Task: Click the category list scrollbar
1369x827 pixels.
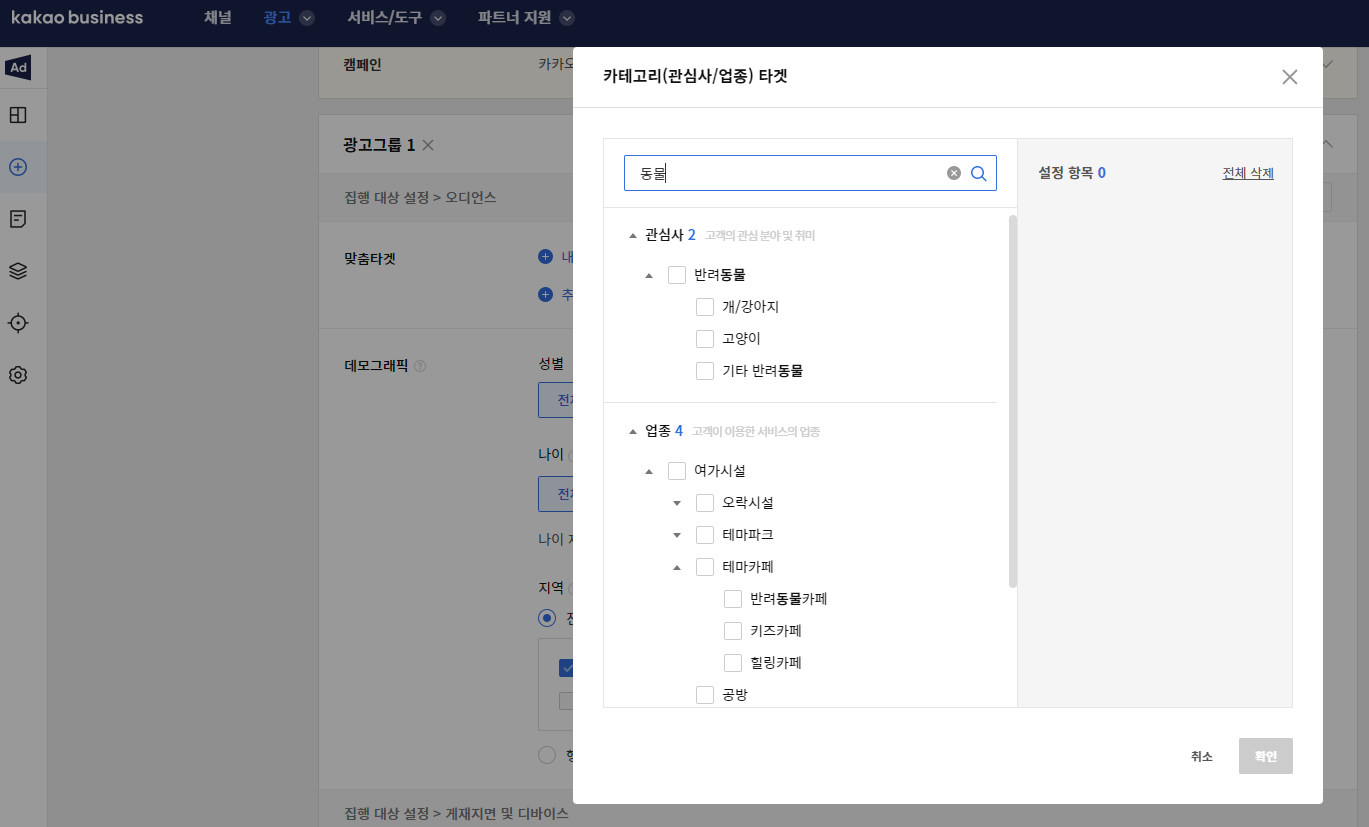Action: 1013,400
